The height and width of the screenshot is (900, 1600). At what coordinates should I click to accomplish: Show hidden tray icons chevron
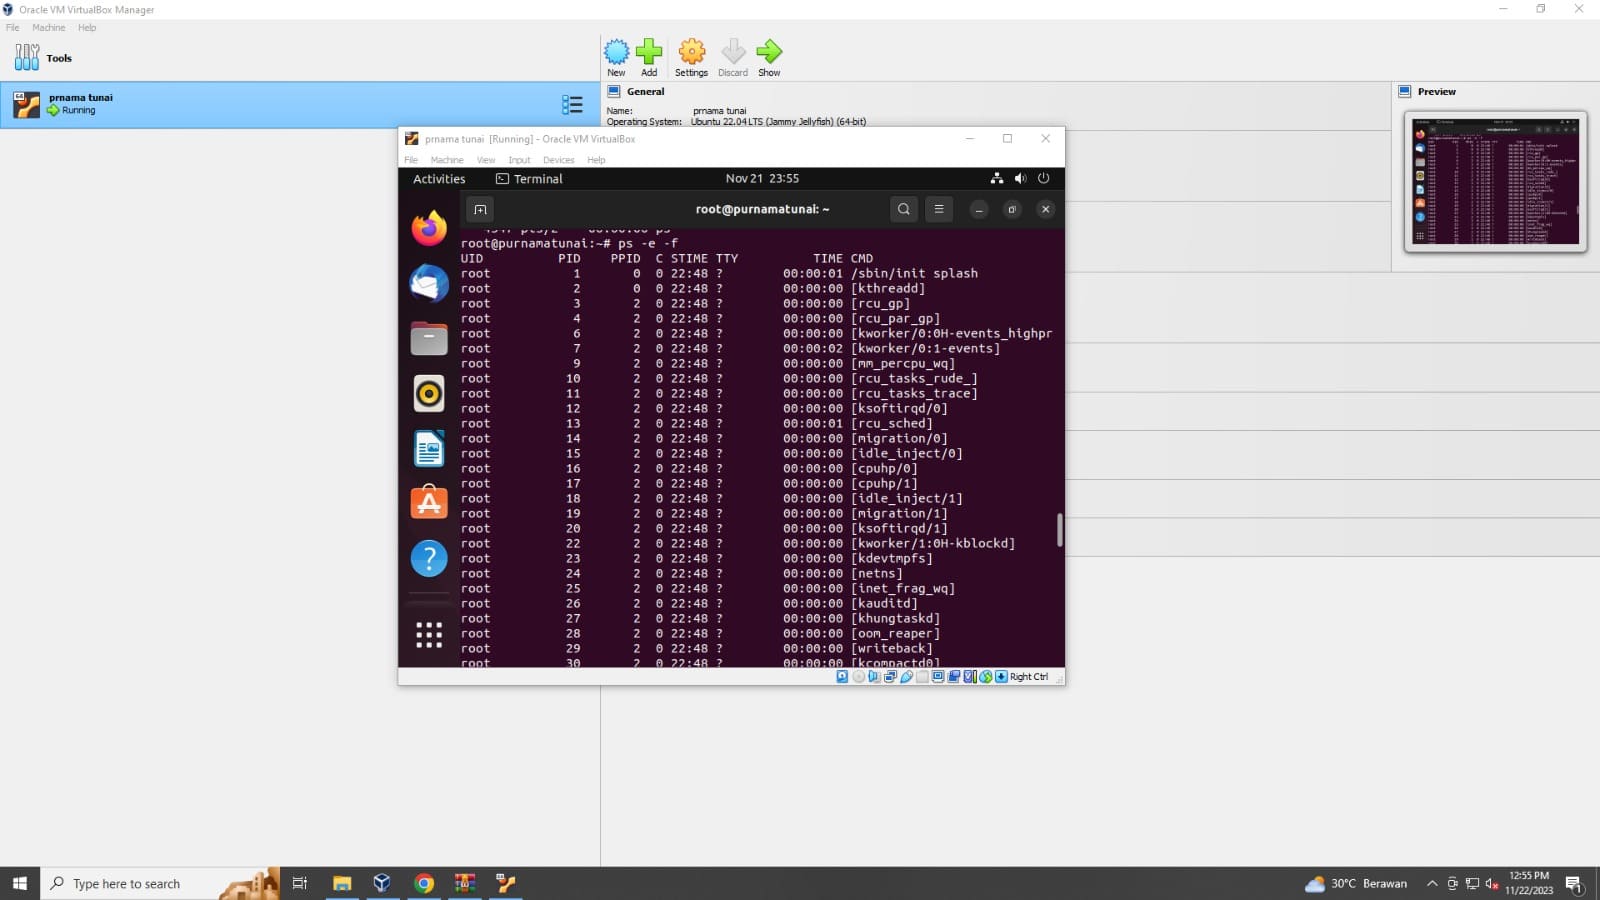[1432, 883]
